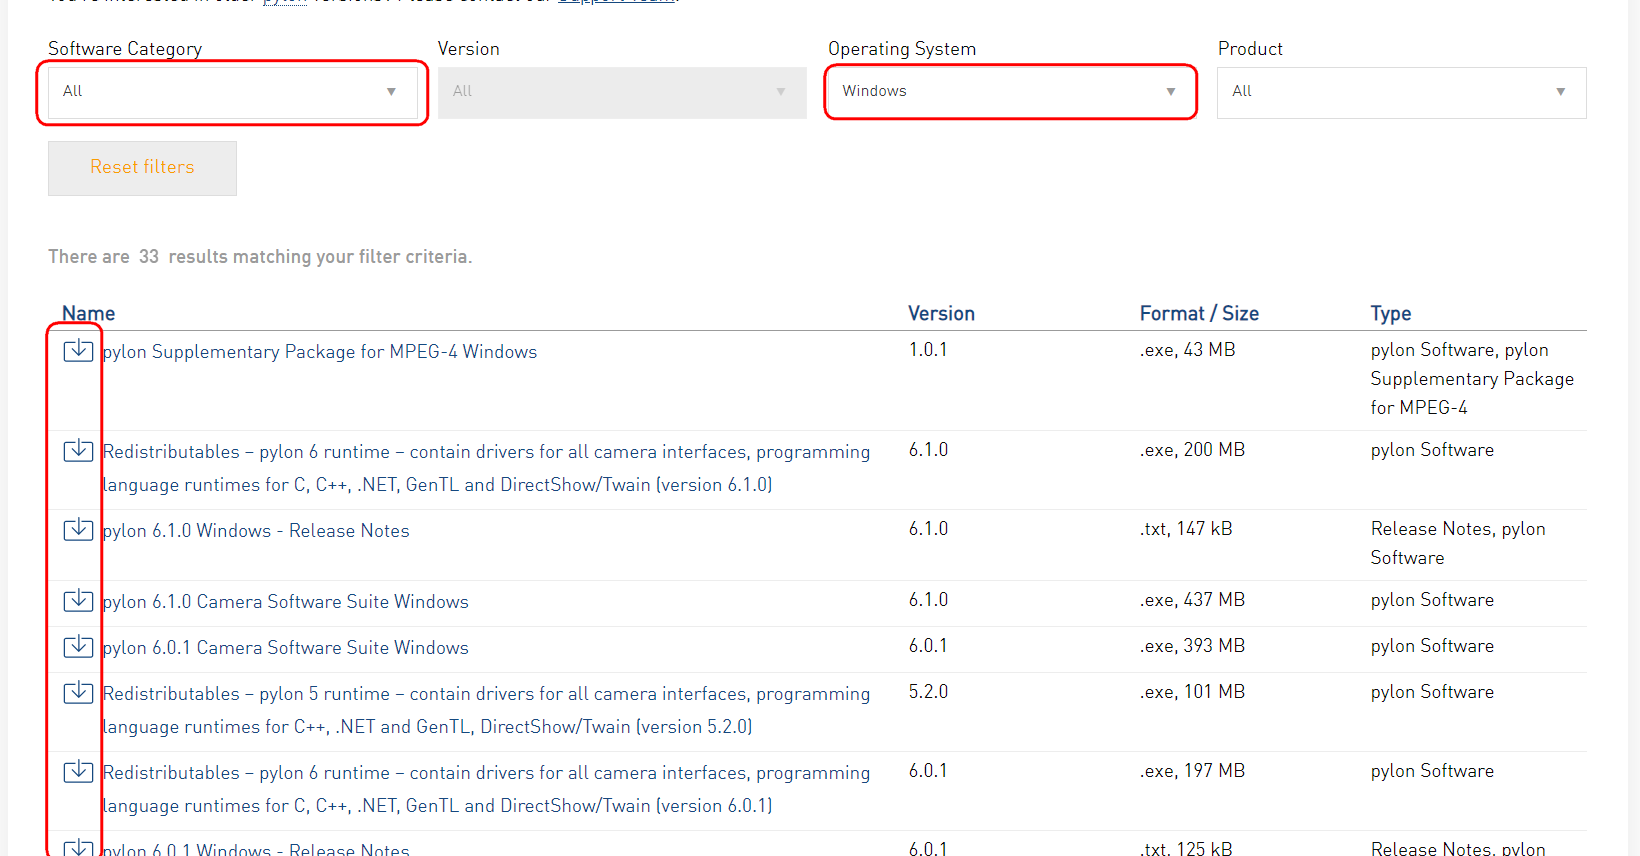Open Redistributables pylon 6 runtime version 6.0.1 link
Viewport: 1640px width, 856px height.
[486, 789]
